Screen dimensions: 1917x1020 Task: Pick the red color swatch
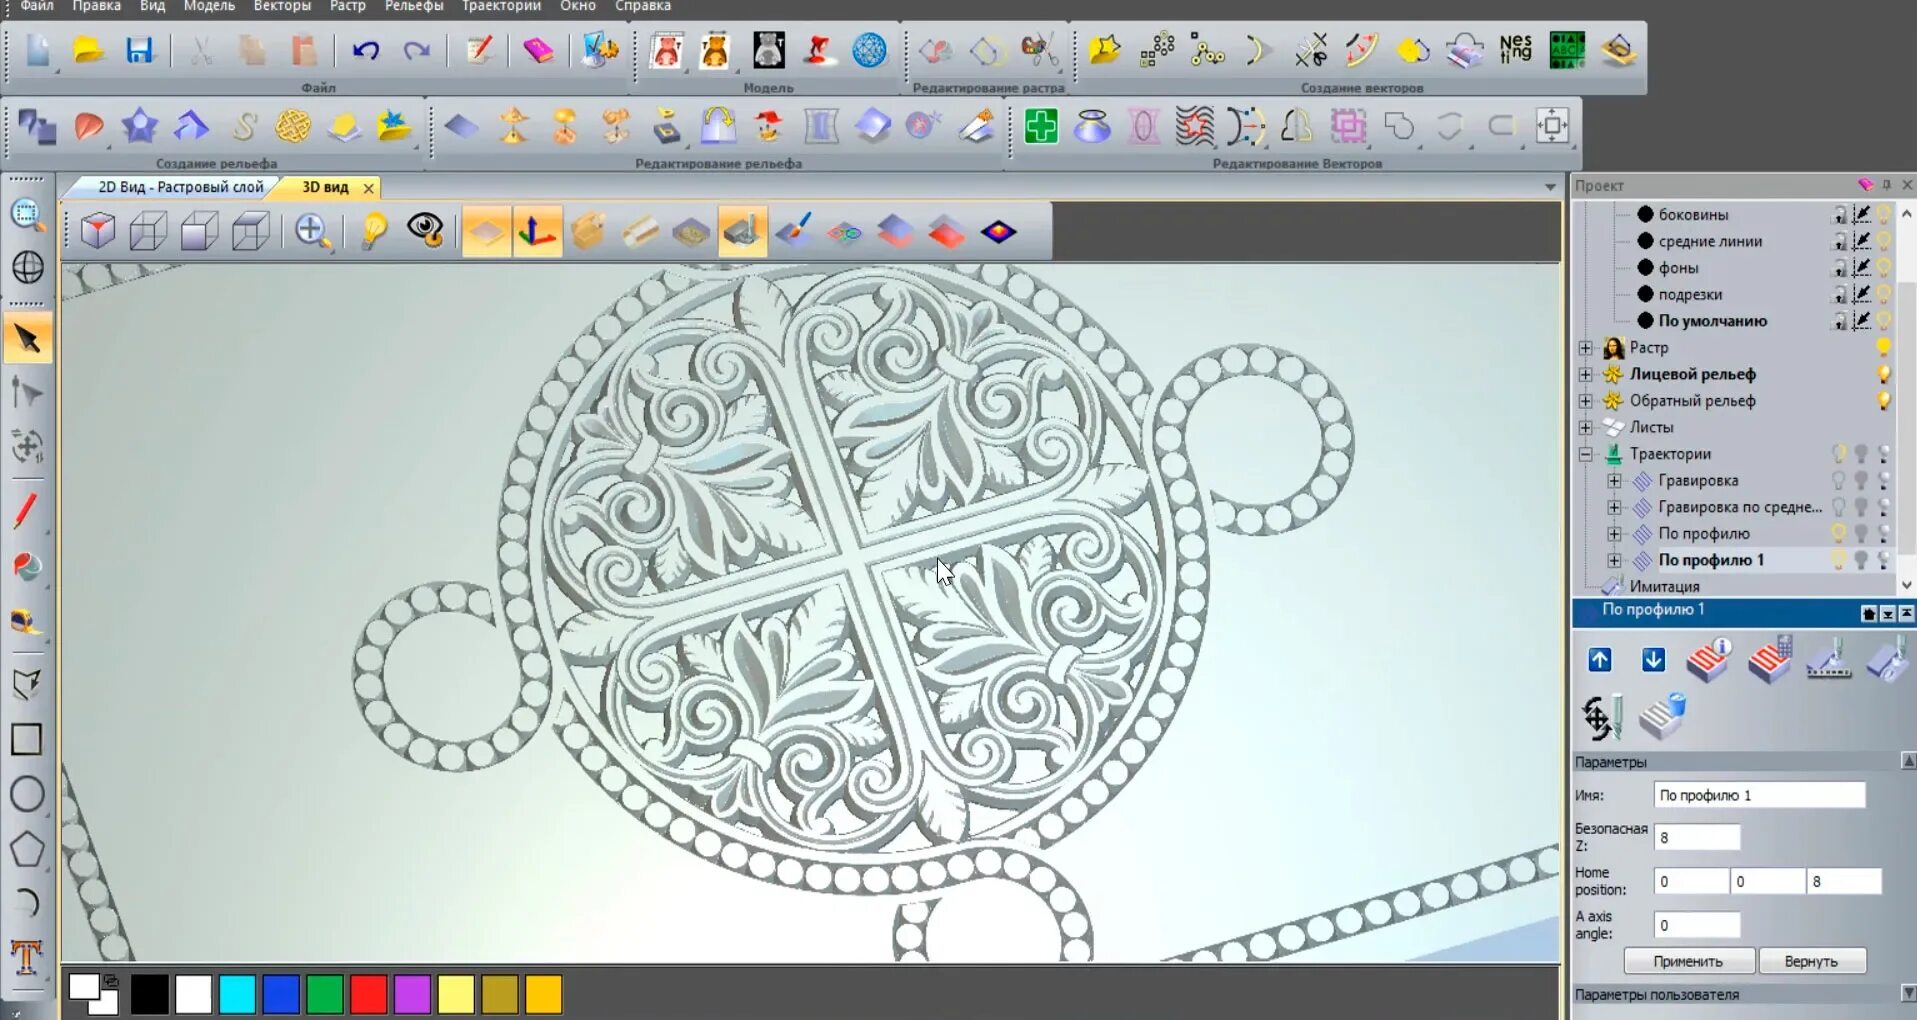click(369, 994)
